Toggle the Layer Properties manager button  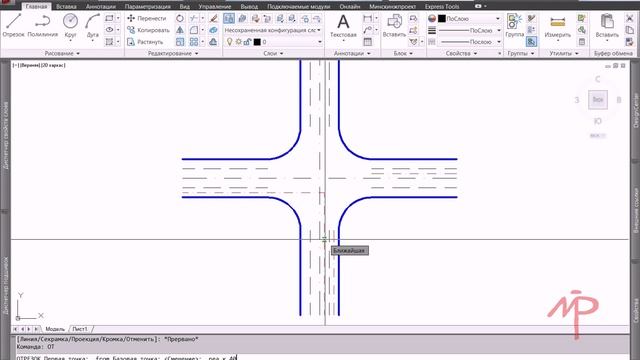pos(229,18)
